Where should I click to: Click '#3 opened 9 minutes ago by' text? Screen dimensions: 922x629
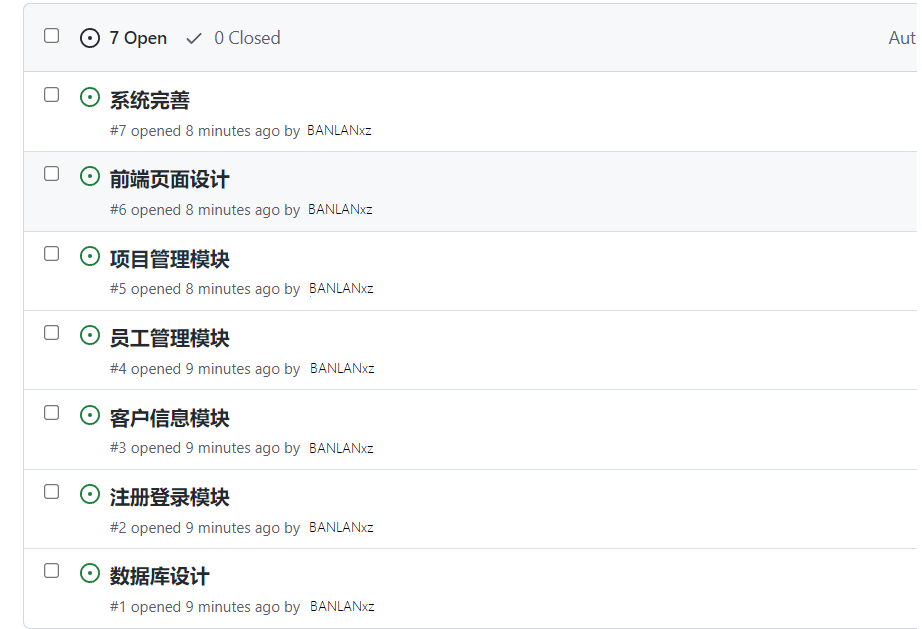coord(205,449)
